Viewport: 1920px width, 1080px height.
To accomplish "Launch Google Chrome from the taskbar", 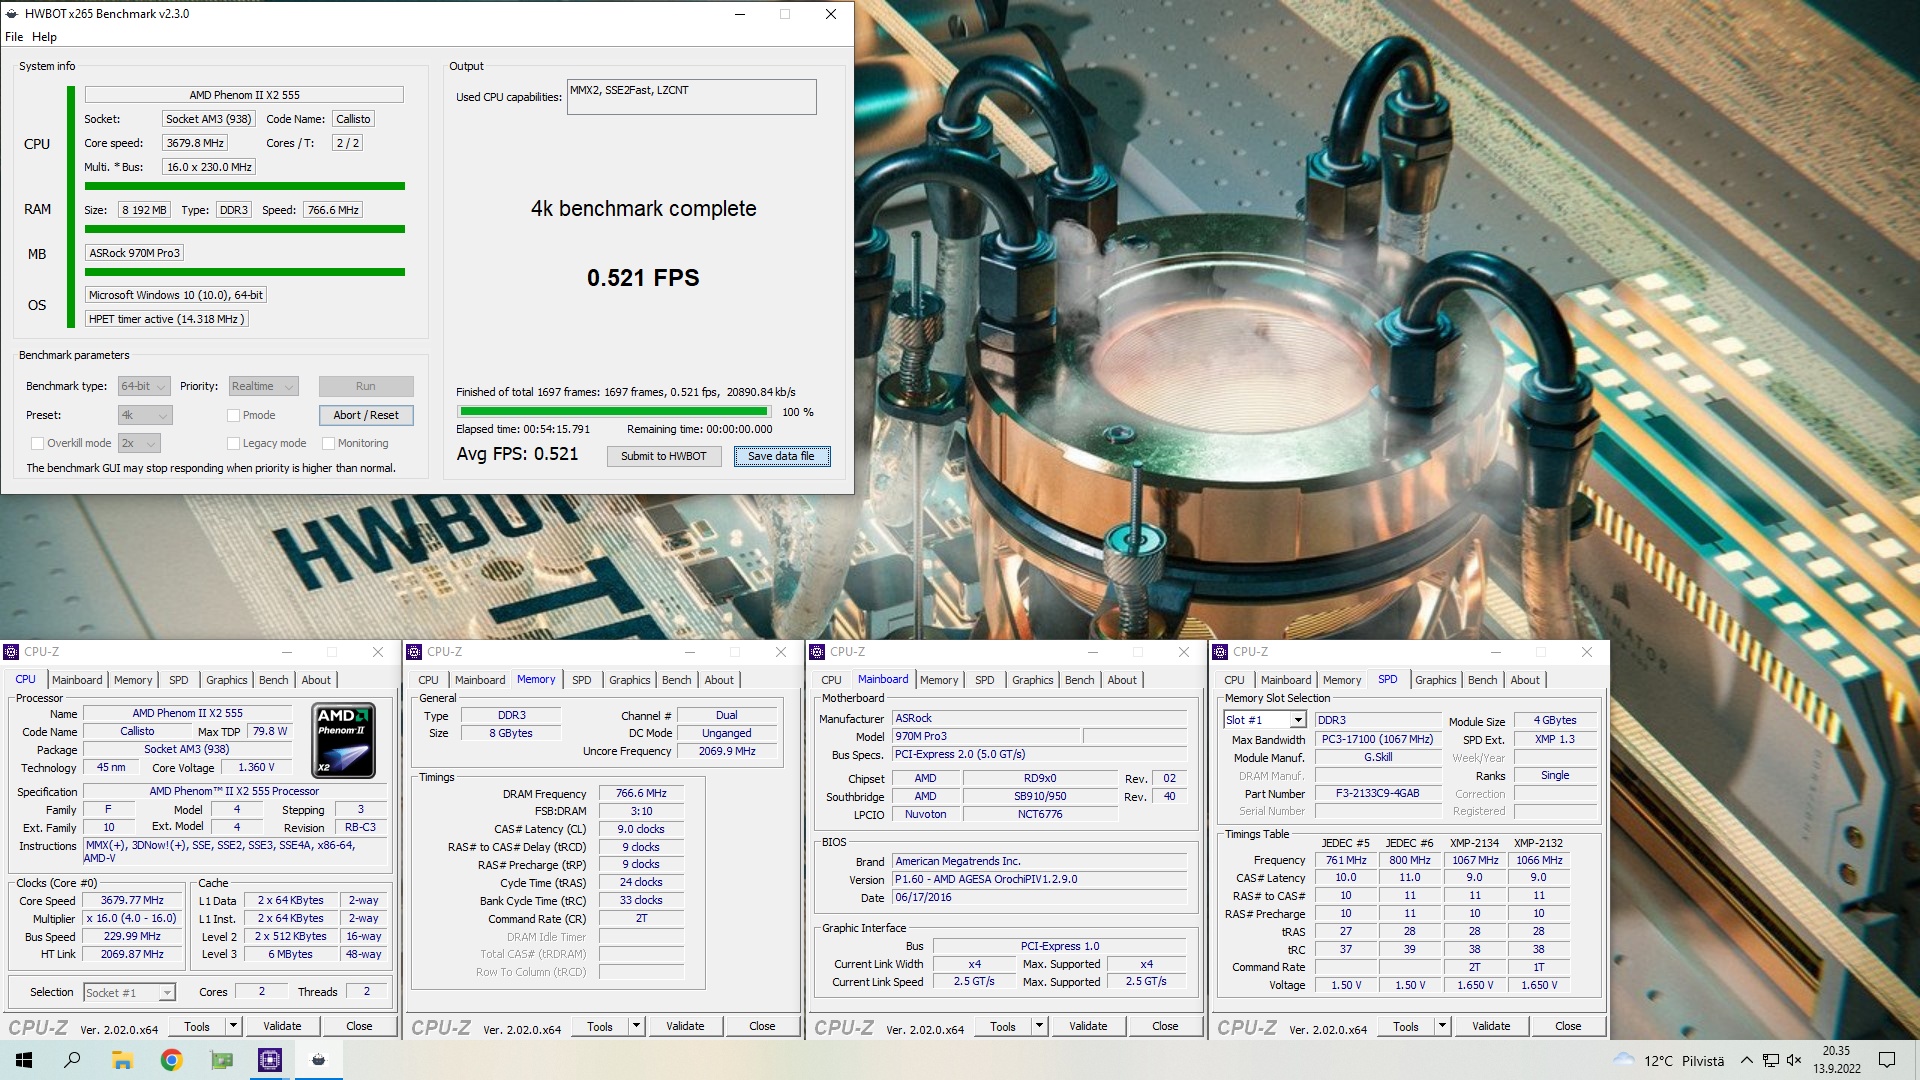I will coord(172,1060).
